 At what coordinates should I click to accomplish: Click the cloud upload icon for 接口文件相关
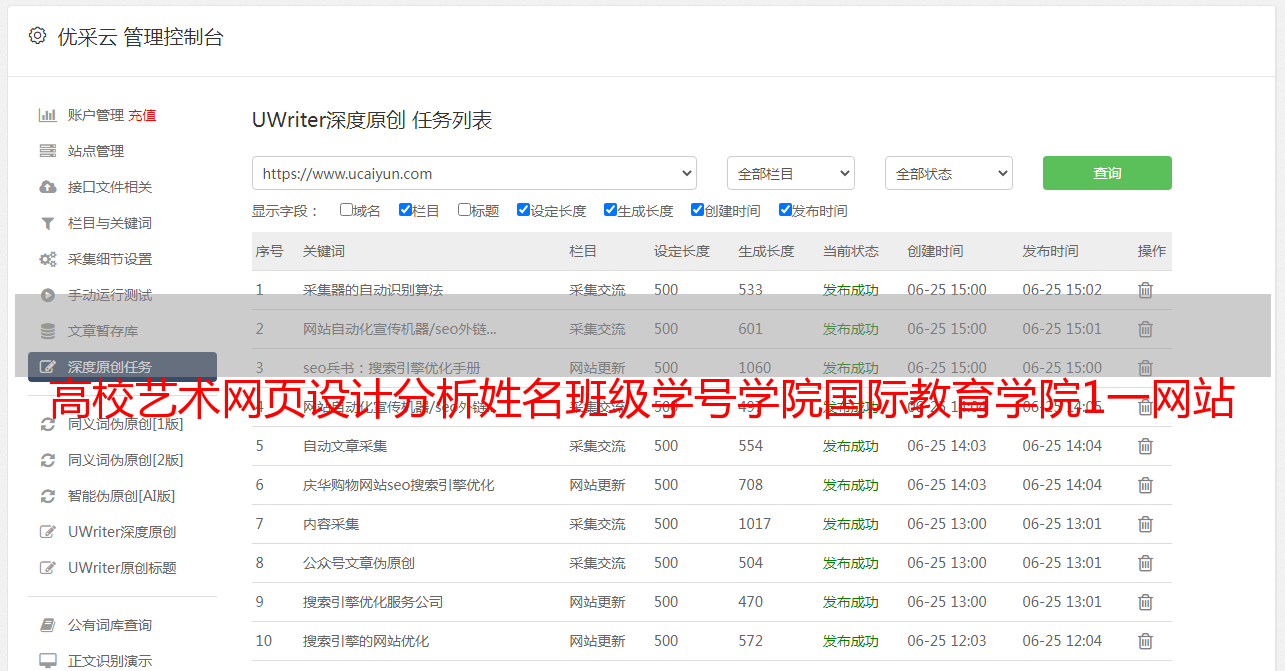click(x=47, y=187)
